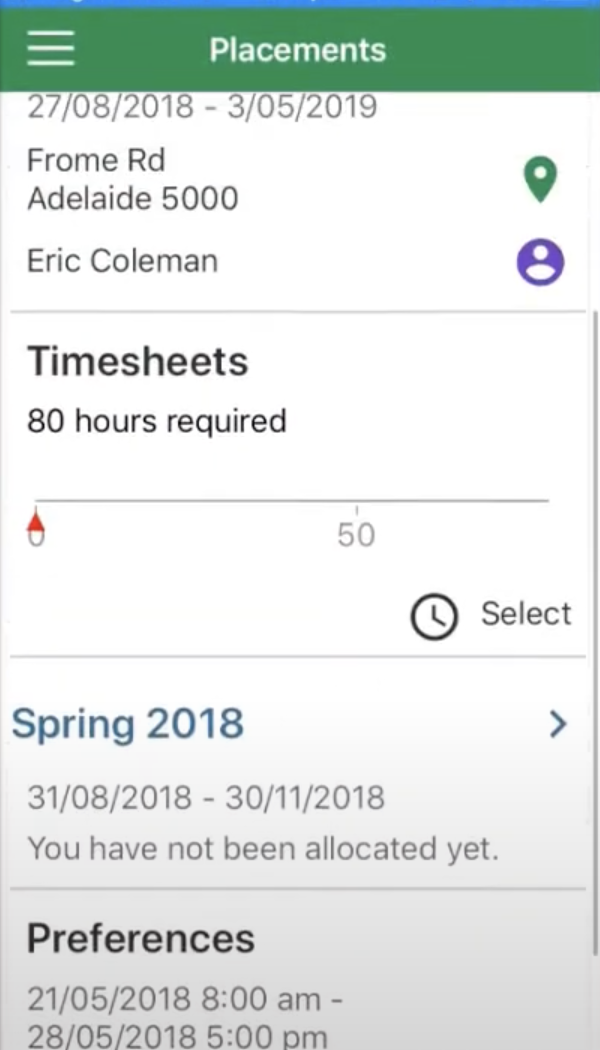The image size is (600, 1050).
Task: Open the hamburger navigation menu
Action: pos(51,49)
